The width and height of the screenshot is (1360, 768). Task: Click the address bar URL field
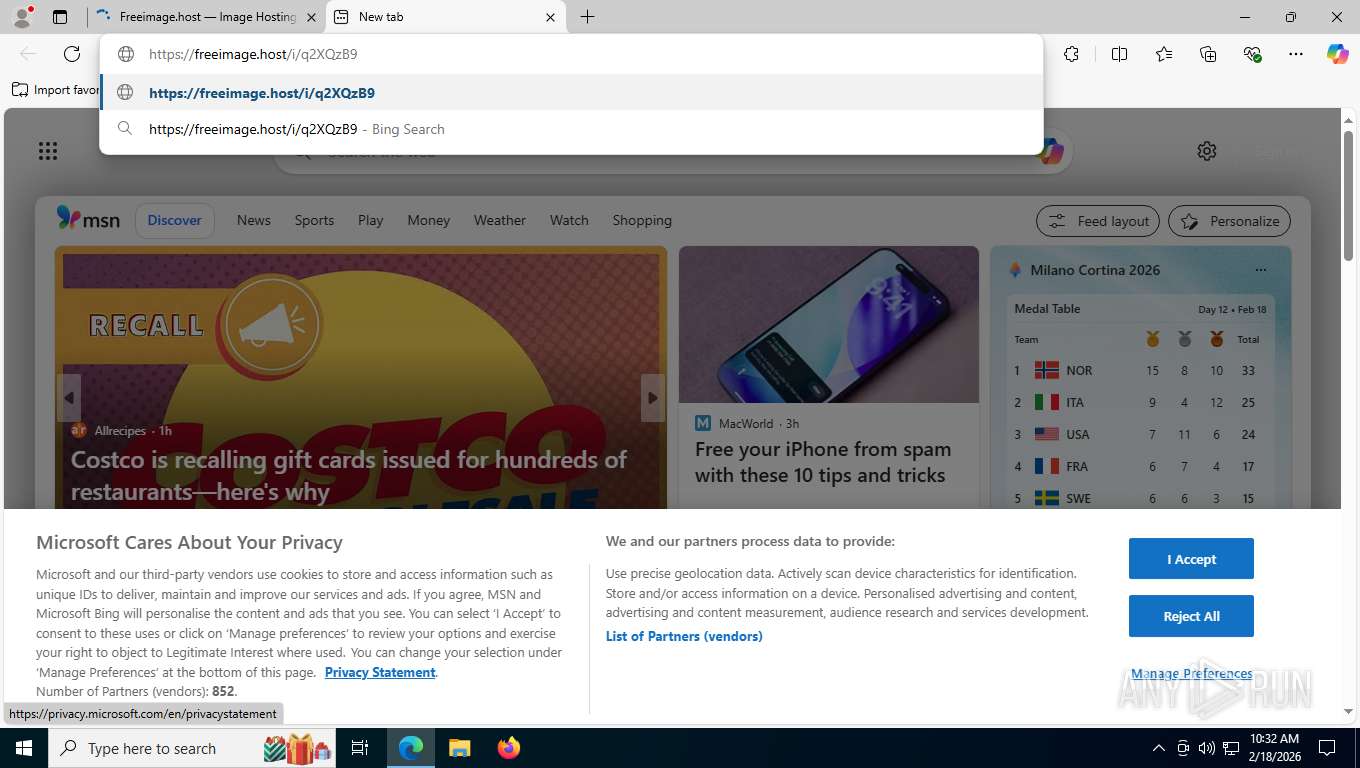[x=571, y=54]
